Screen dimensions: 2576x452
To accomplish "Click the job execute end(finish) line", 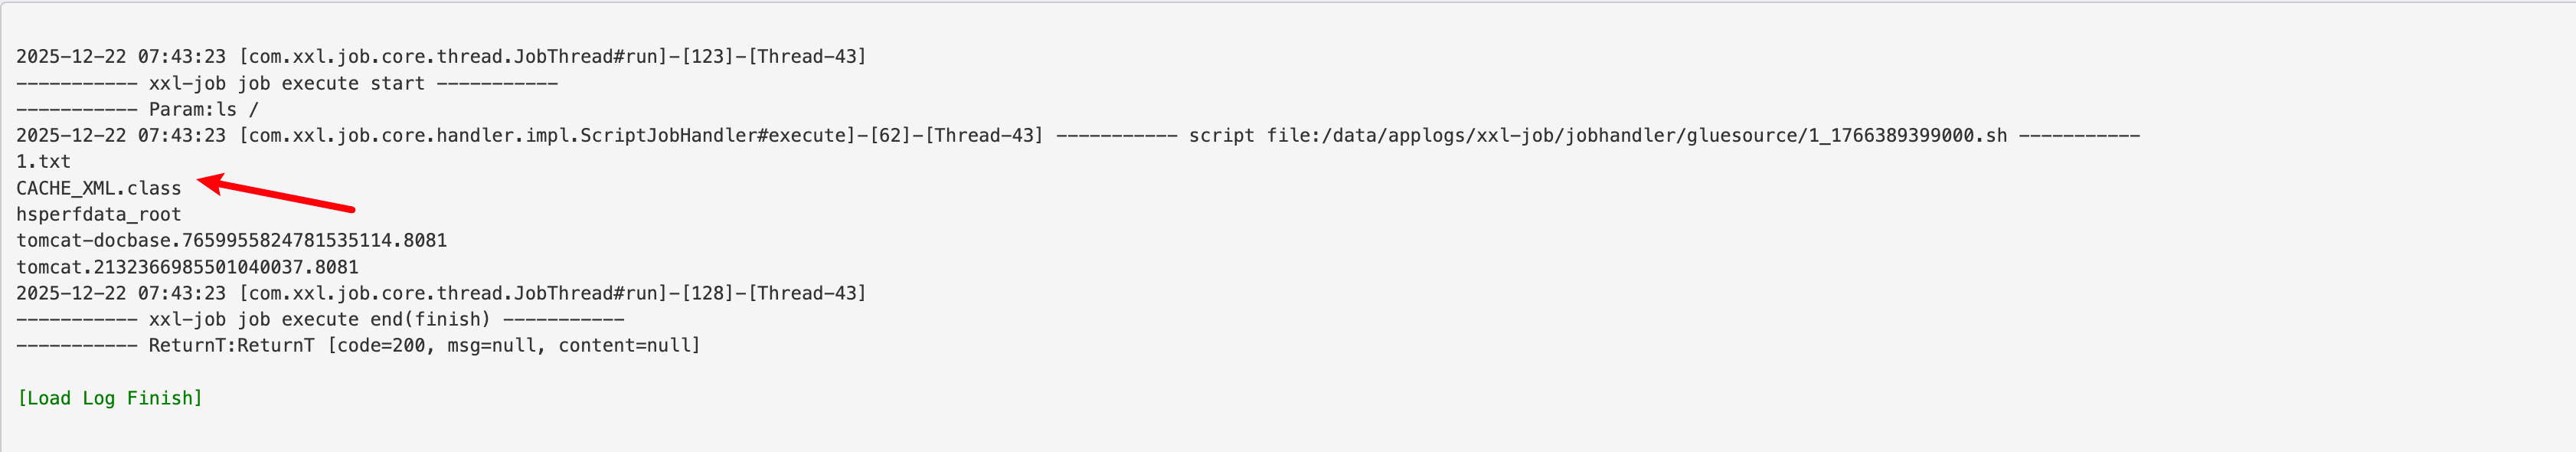I will click(320, 320).
